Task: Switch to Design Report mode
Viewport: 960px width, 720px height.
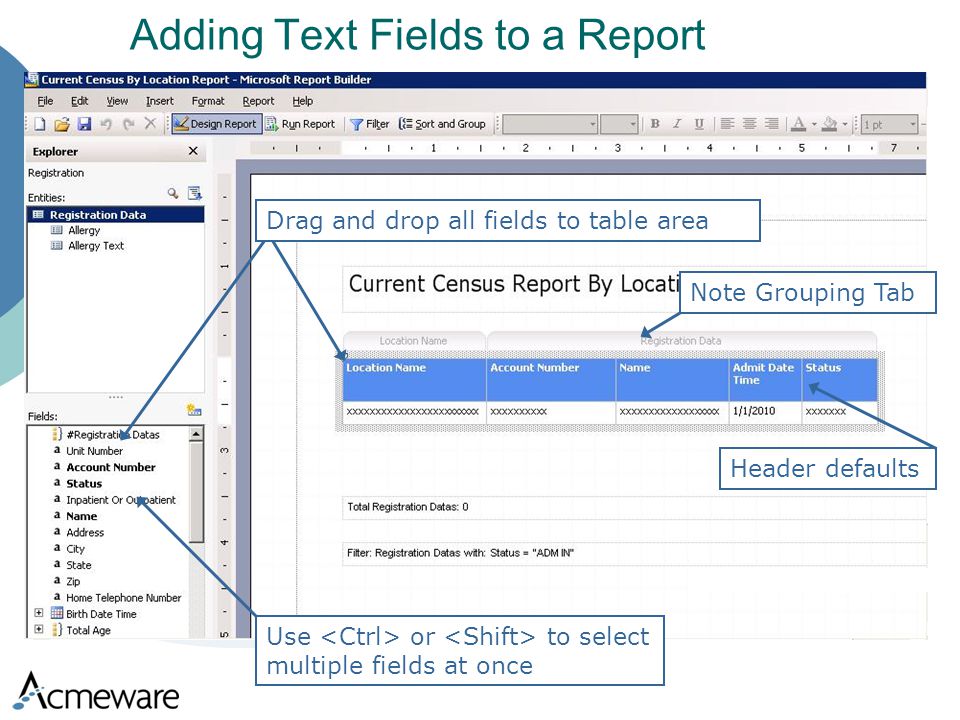Action: [216, 124]
